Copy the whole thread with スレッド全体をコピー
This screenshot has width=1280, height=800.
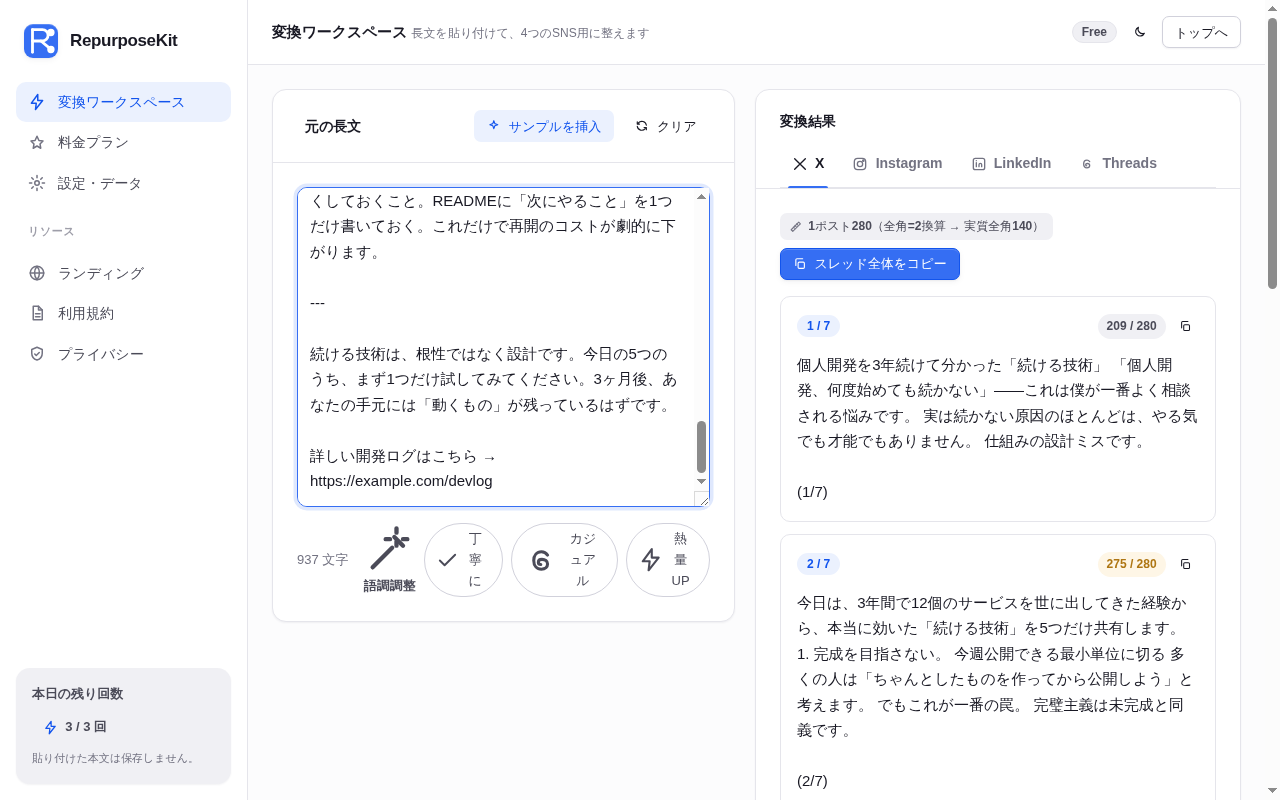870,264
